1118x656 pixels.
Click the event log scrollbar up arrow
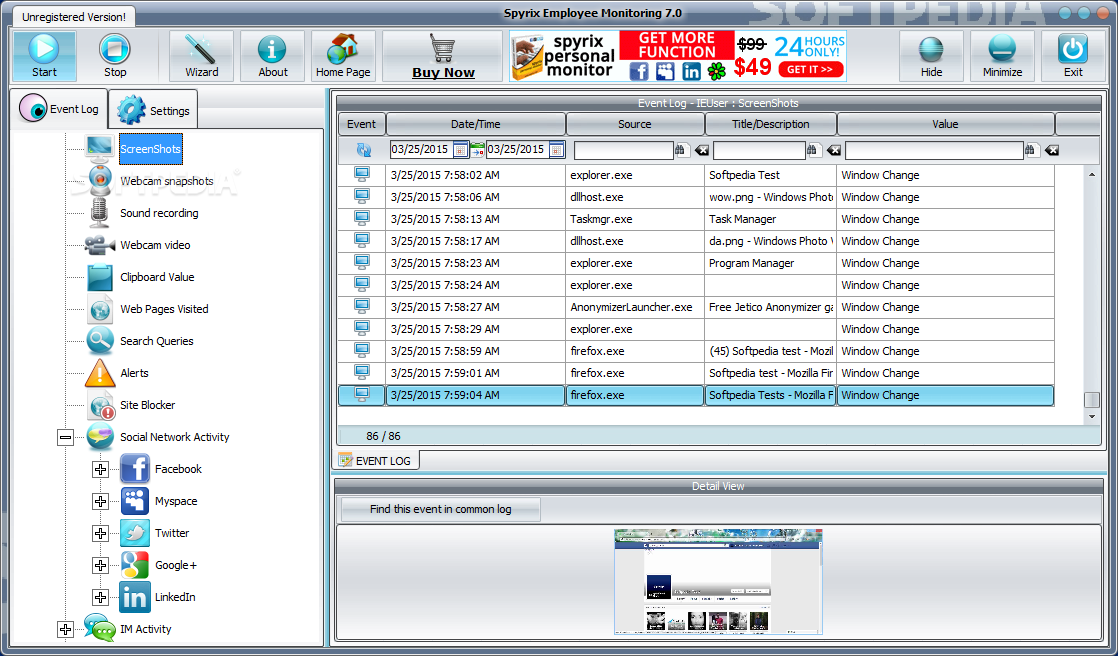coord(1092,175)
